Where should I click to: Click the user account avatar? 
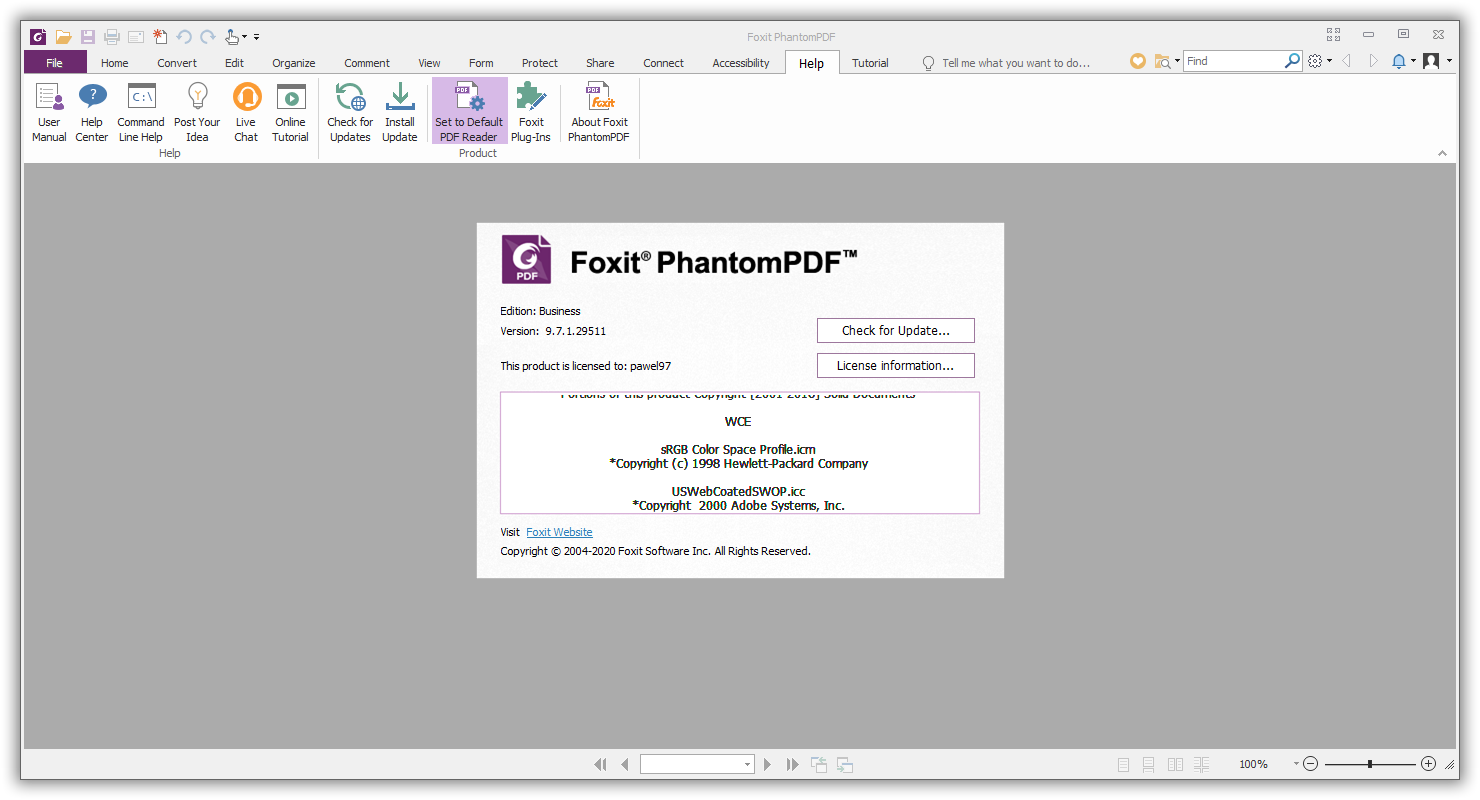[1431, 61]
